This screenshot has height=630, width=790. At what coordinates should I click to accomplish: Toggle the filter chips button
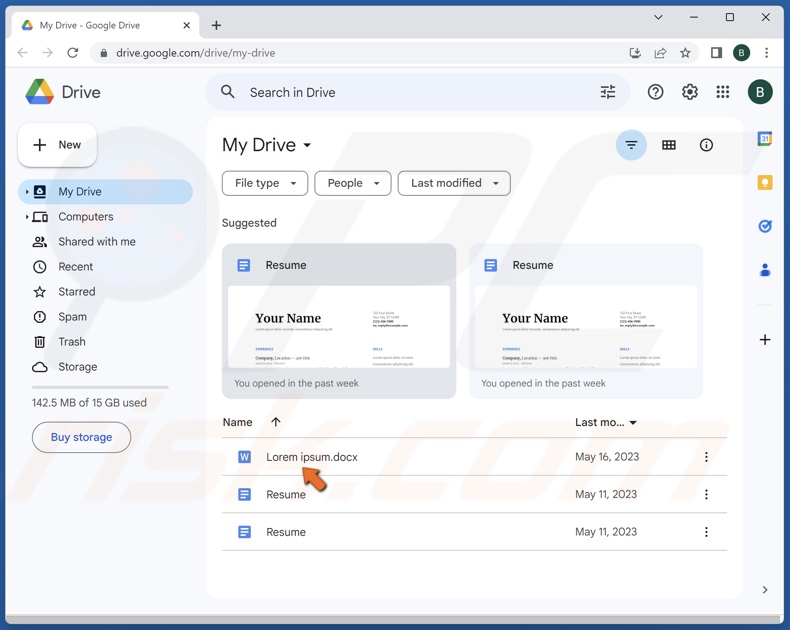coord(631,145)
